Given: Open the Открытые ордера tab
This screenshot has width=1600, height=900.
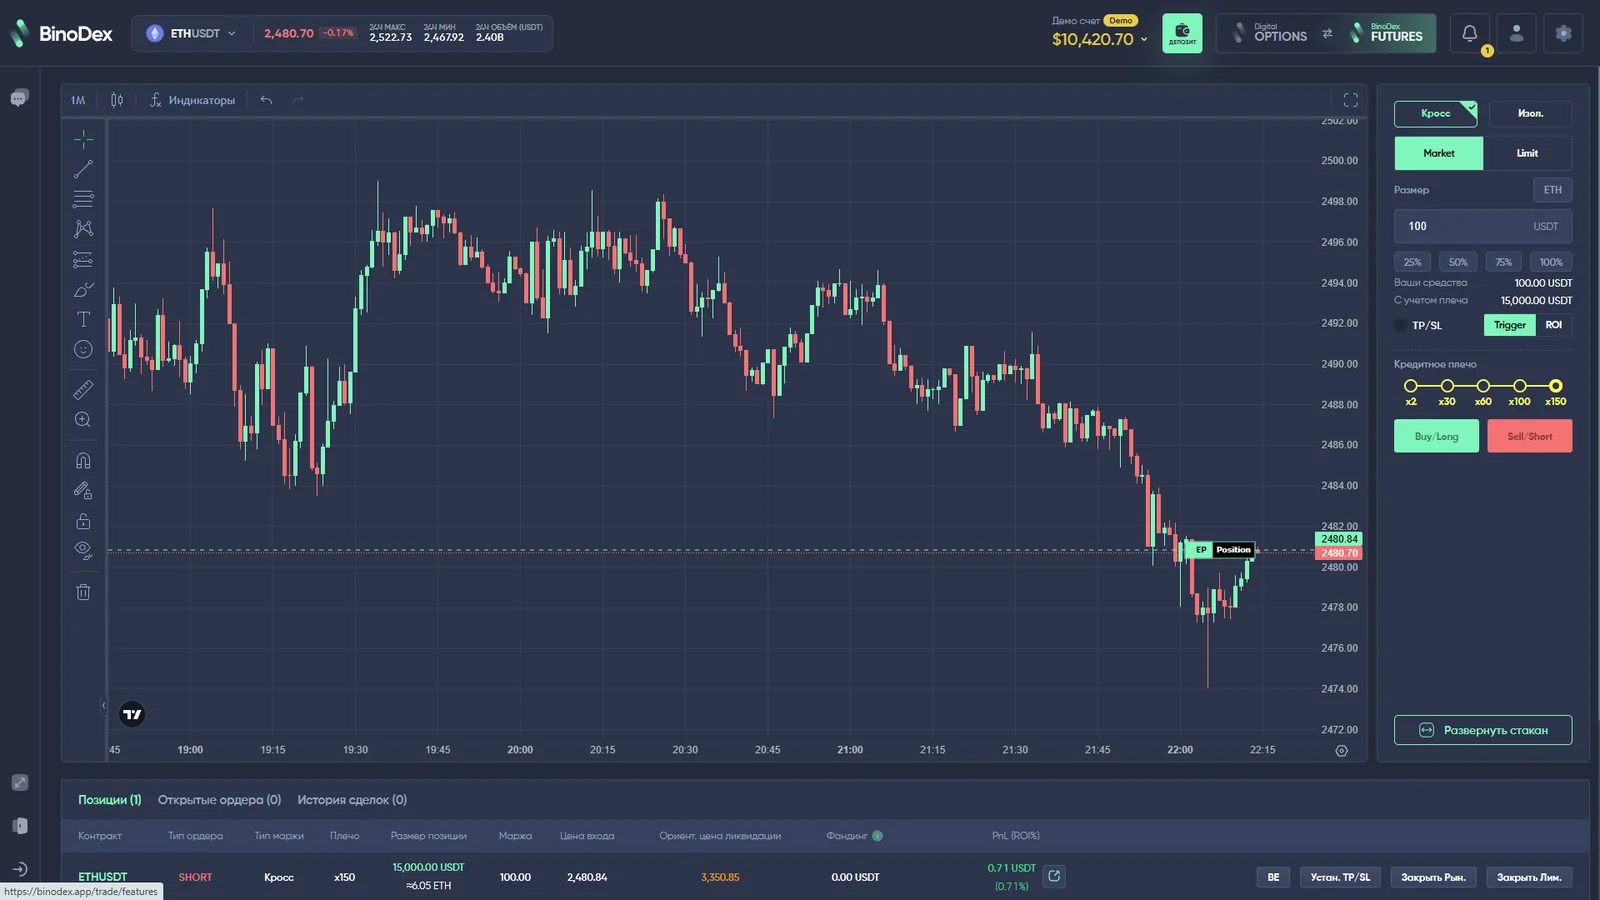Looking at the screenshot, I should [219, 800].
